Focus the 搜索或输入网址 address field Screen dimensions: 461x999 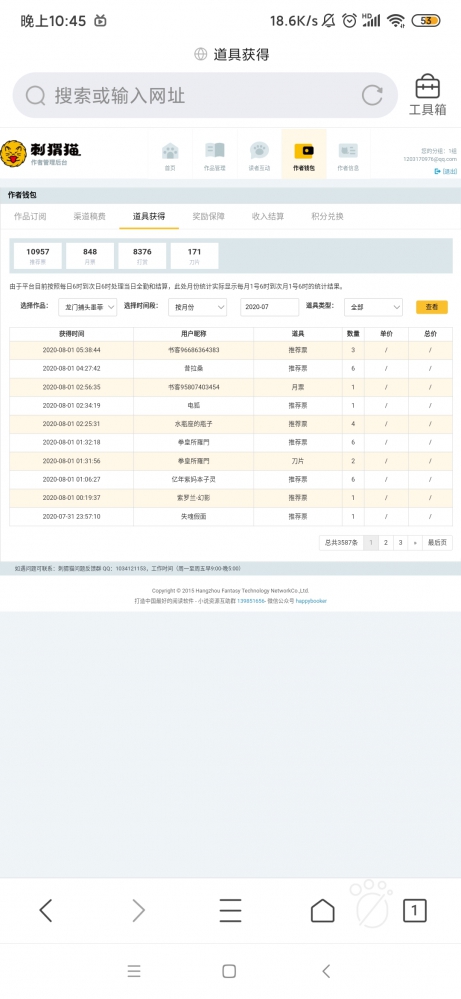click(x=204, y=96)
